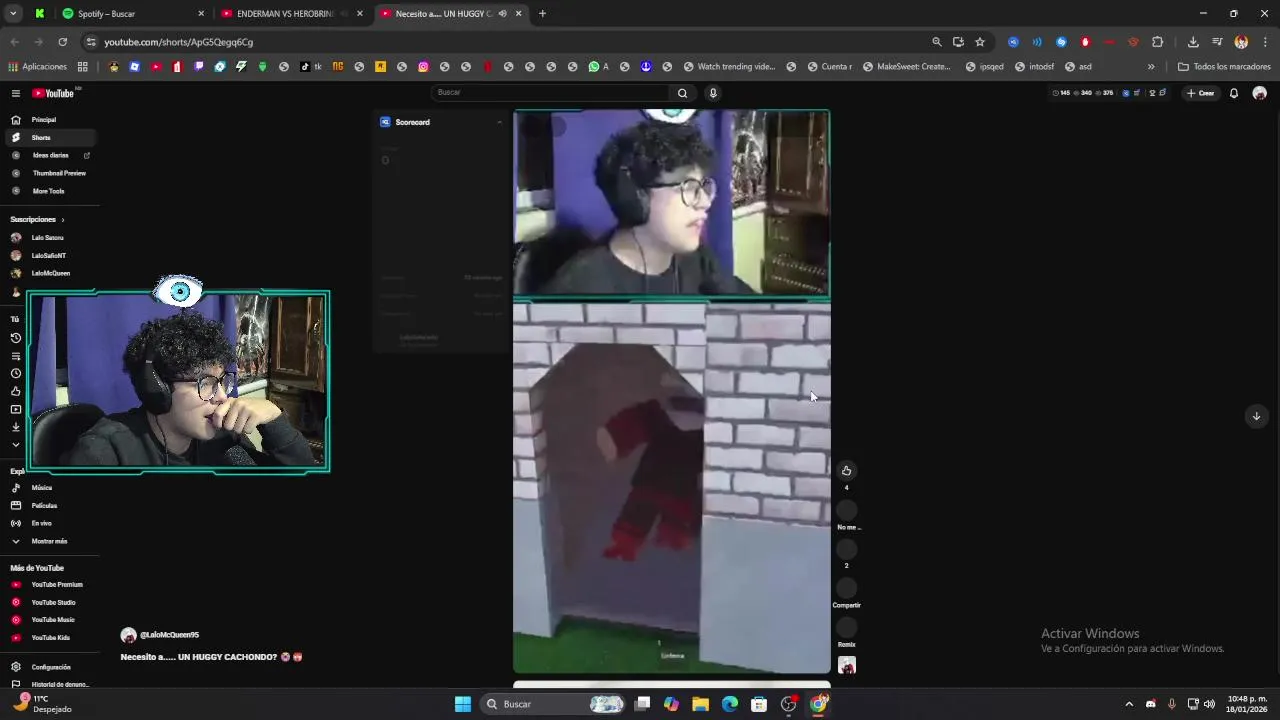The width and height of the screenshot is (1280, 720).
Task: Switch to ENDERMAN VS HEROBRINE tab
Action: point(292,14)
